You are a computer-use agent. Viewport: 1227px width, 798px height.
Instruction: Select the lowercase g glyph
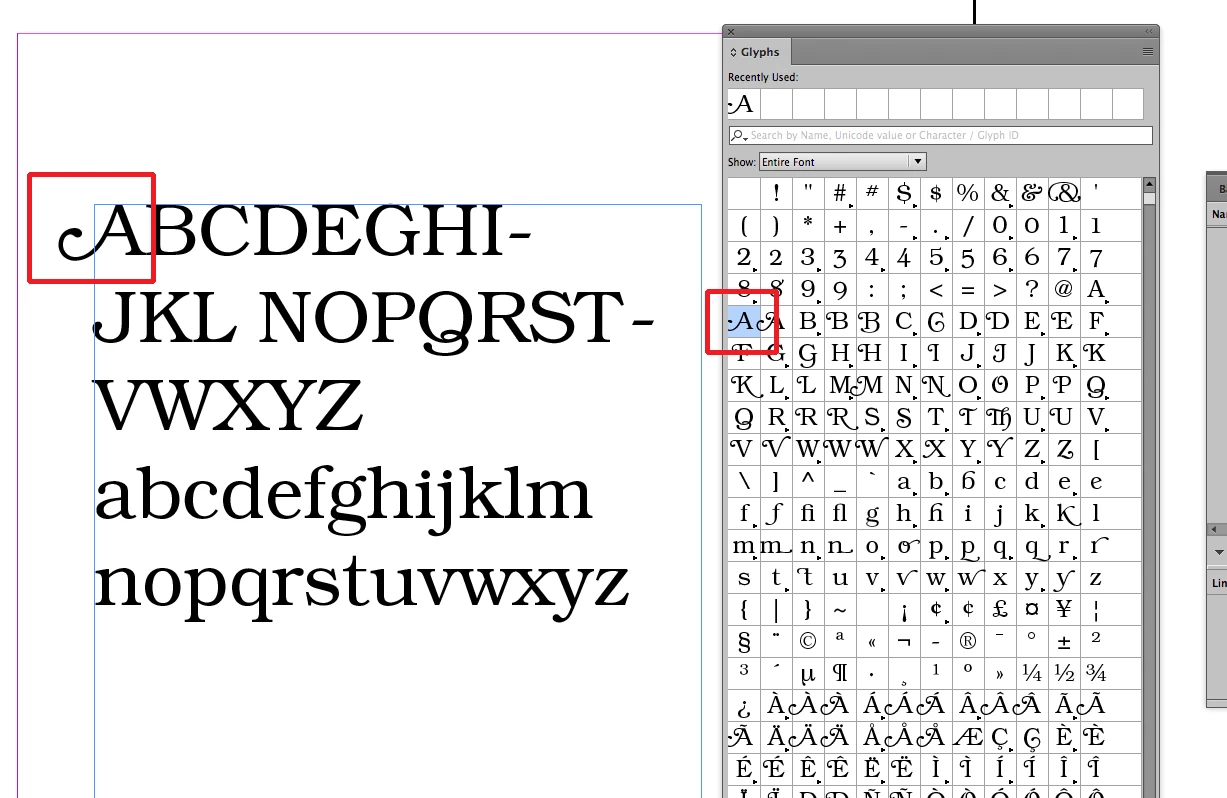871,514
